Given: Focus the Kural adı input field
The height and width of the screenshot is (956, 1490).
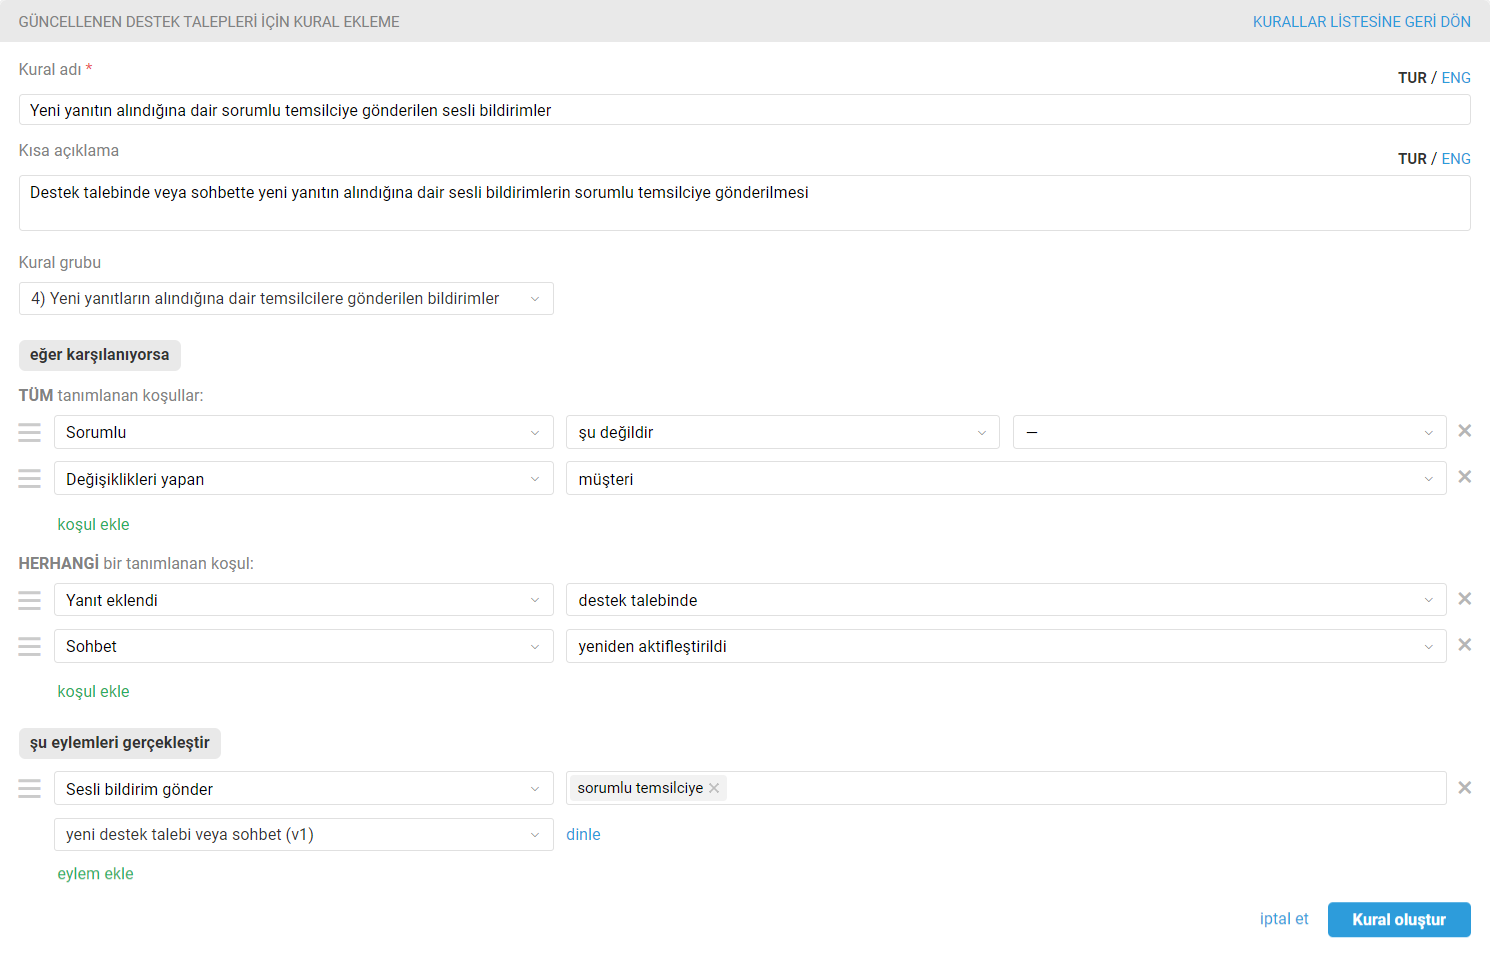Looking at the screenshot, I should (x=745, y=110).
